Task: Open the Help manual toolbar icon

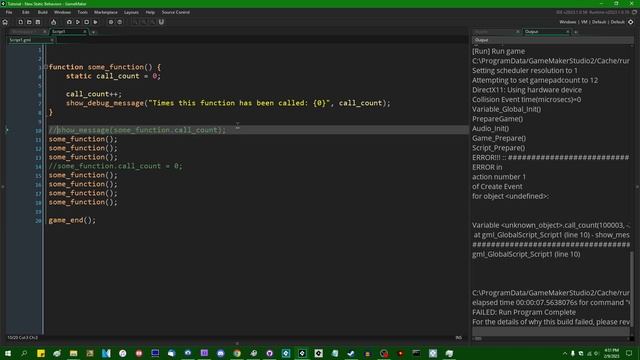Action: 120,22
